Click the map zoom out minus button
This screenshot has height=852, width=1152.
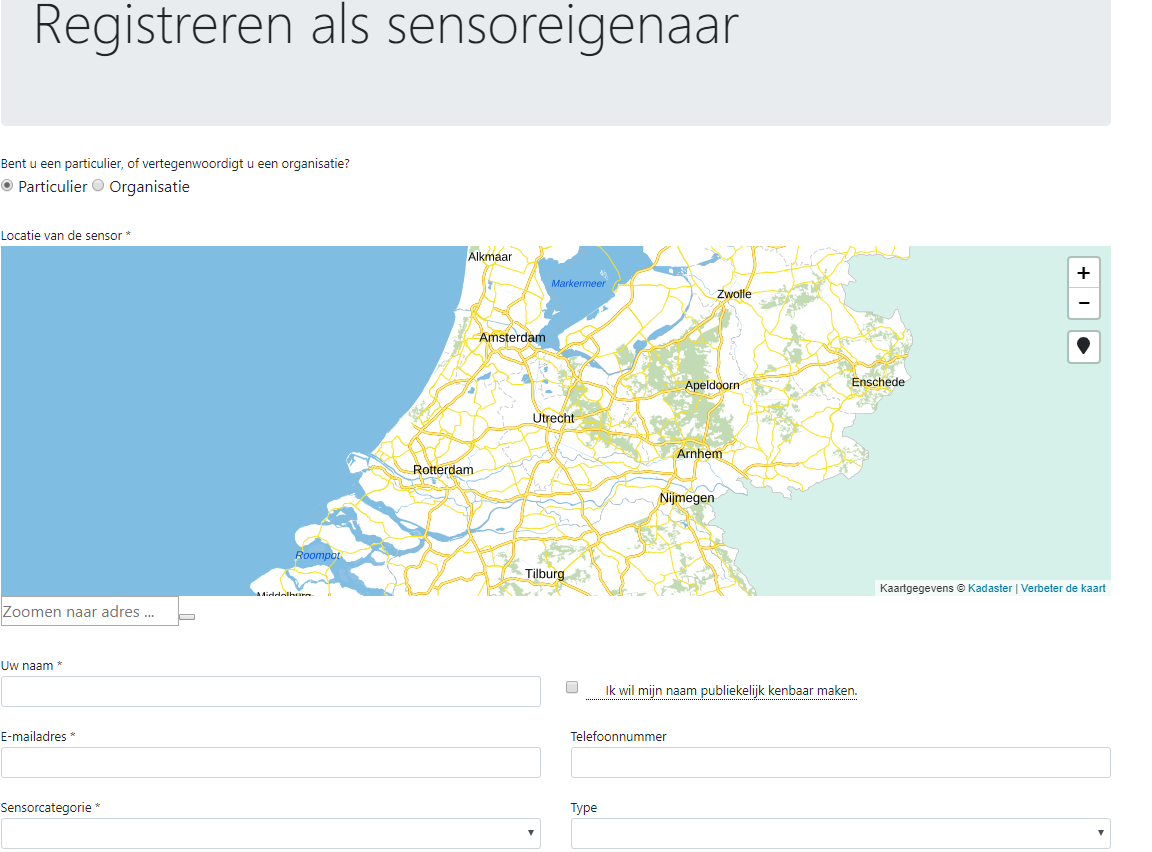pos(1083,303)
